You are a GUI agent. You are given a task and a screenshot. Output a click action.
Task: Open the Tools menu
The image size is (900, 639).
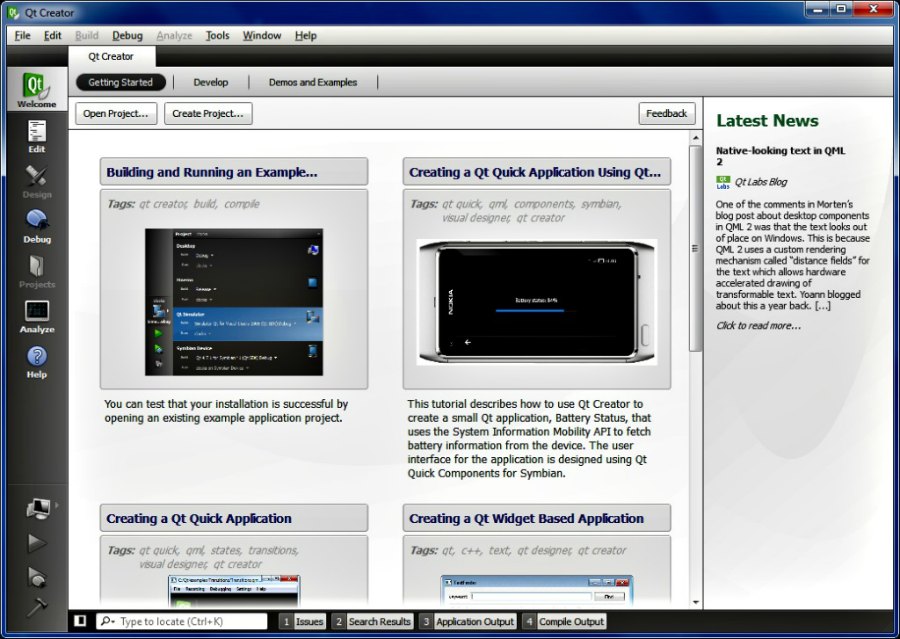pos(218,36)
